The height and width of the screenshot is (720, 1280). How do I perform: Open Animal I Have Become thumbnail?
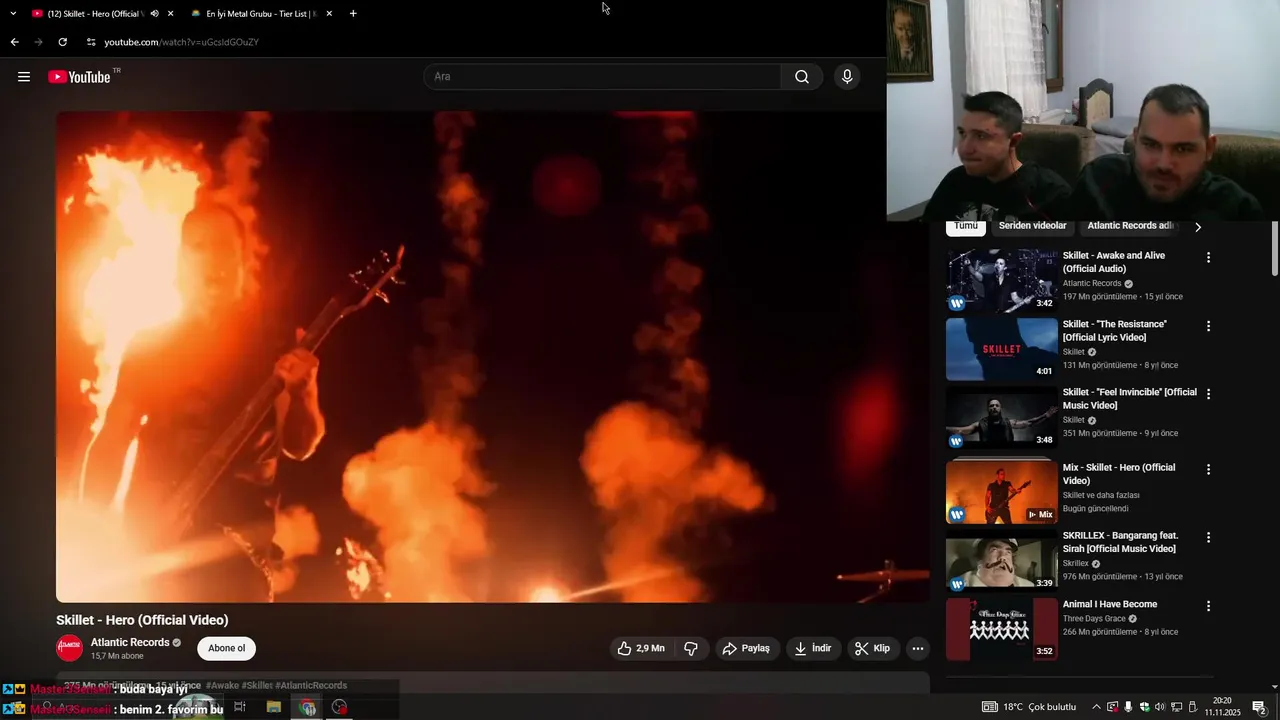[x=1001, y=629]
